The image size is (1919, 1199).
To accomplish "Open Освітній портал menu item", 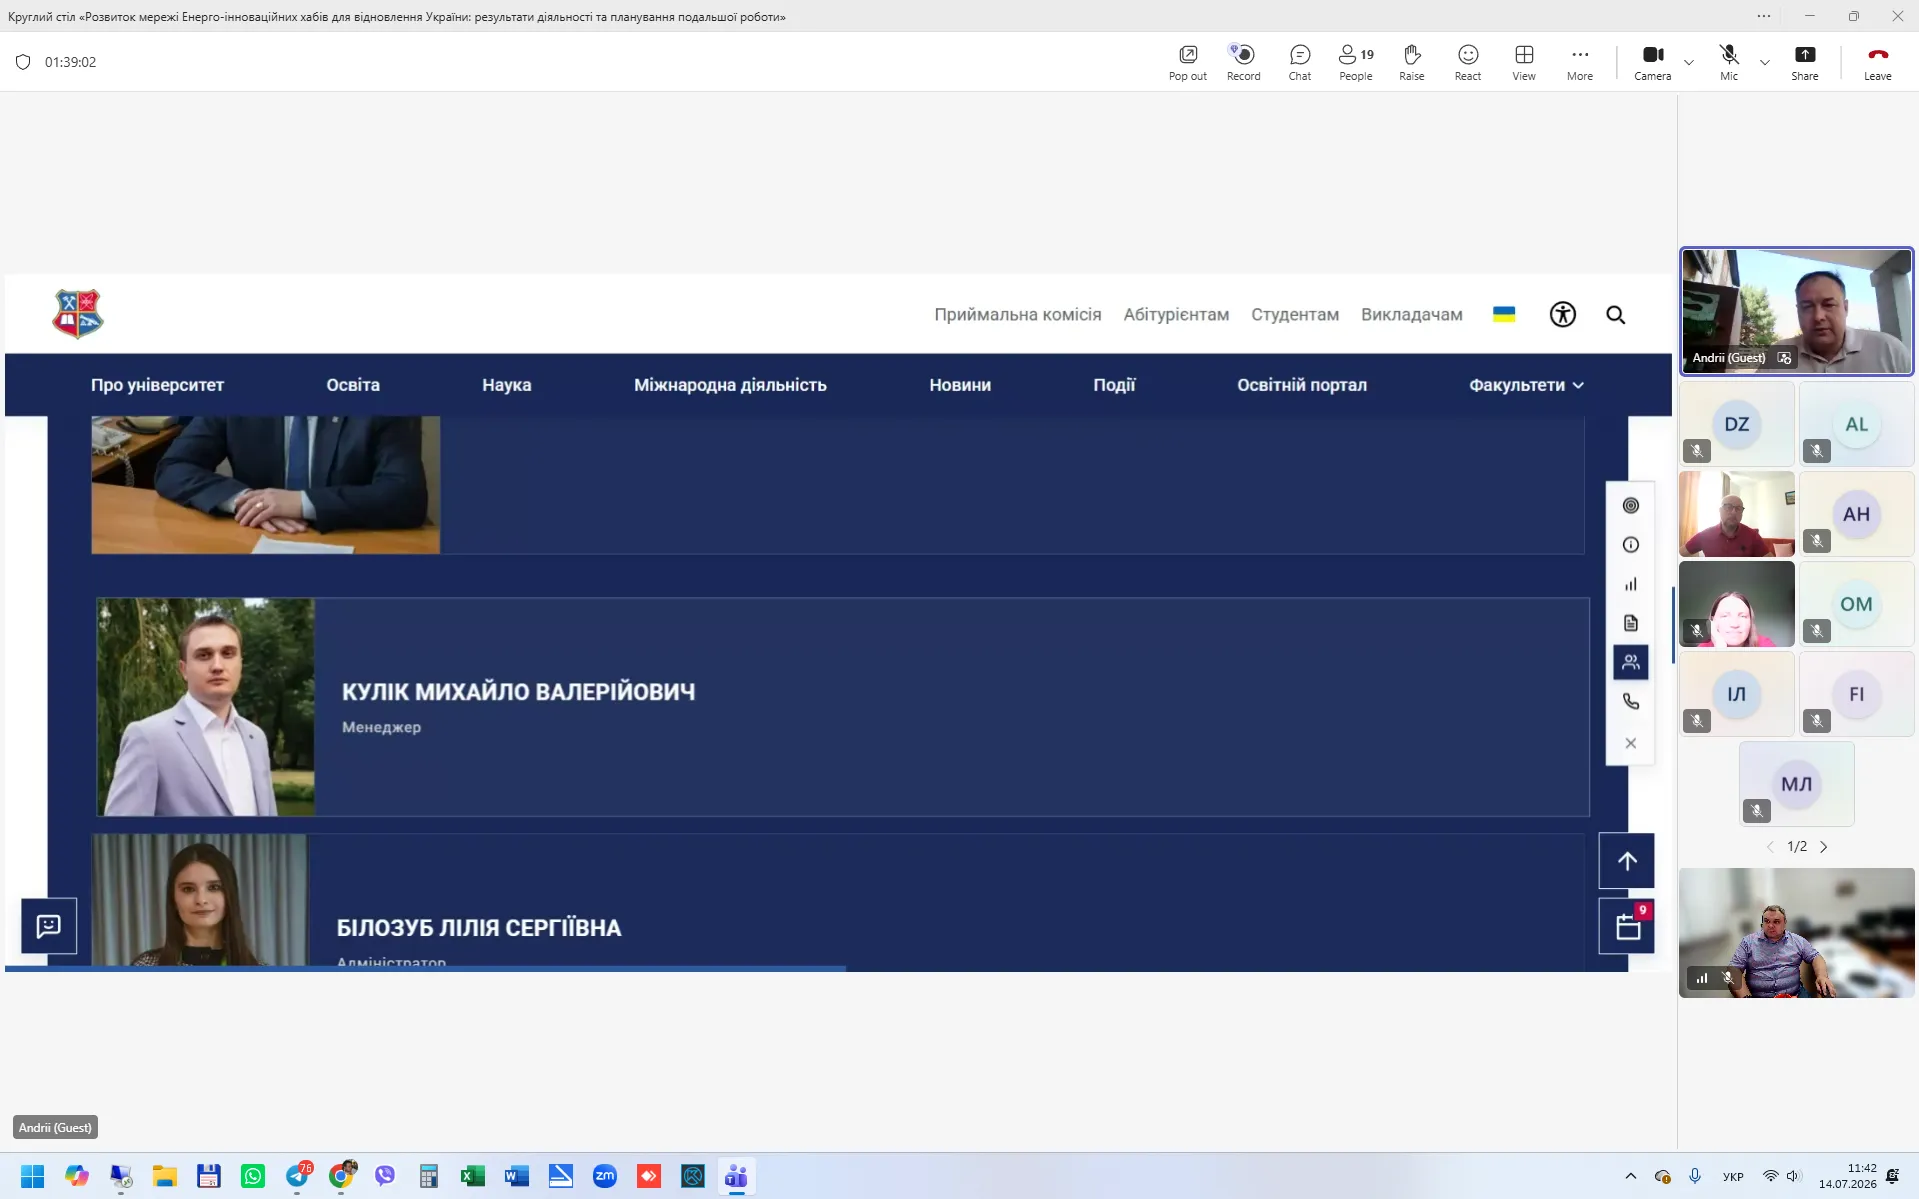I will pyautogui.click(x=1301, y=385).
